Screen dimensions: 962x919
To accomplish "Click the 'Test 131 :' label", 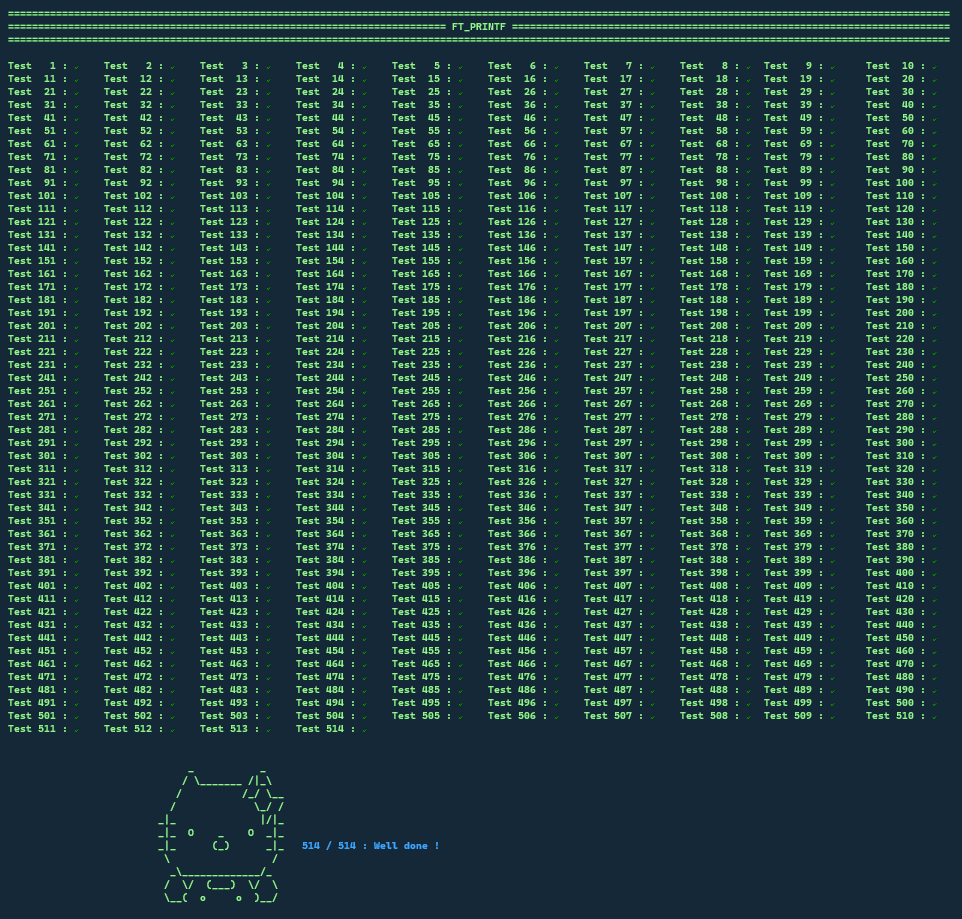I will pos(37,235).
